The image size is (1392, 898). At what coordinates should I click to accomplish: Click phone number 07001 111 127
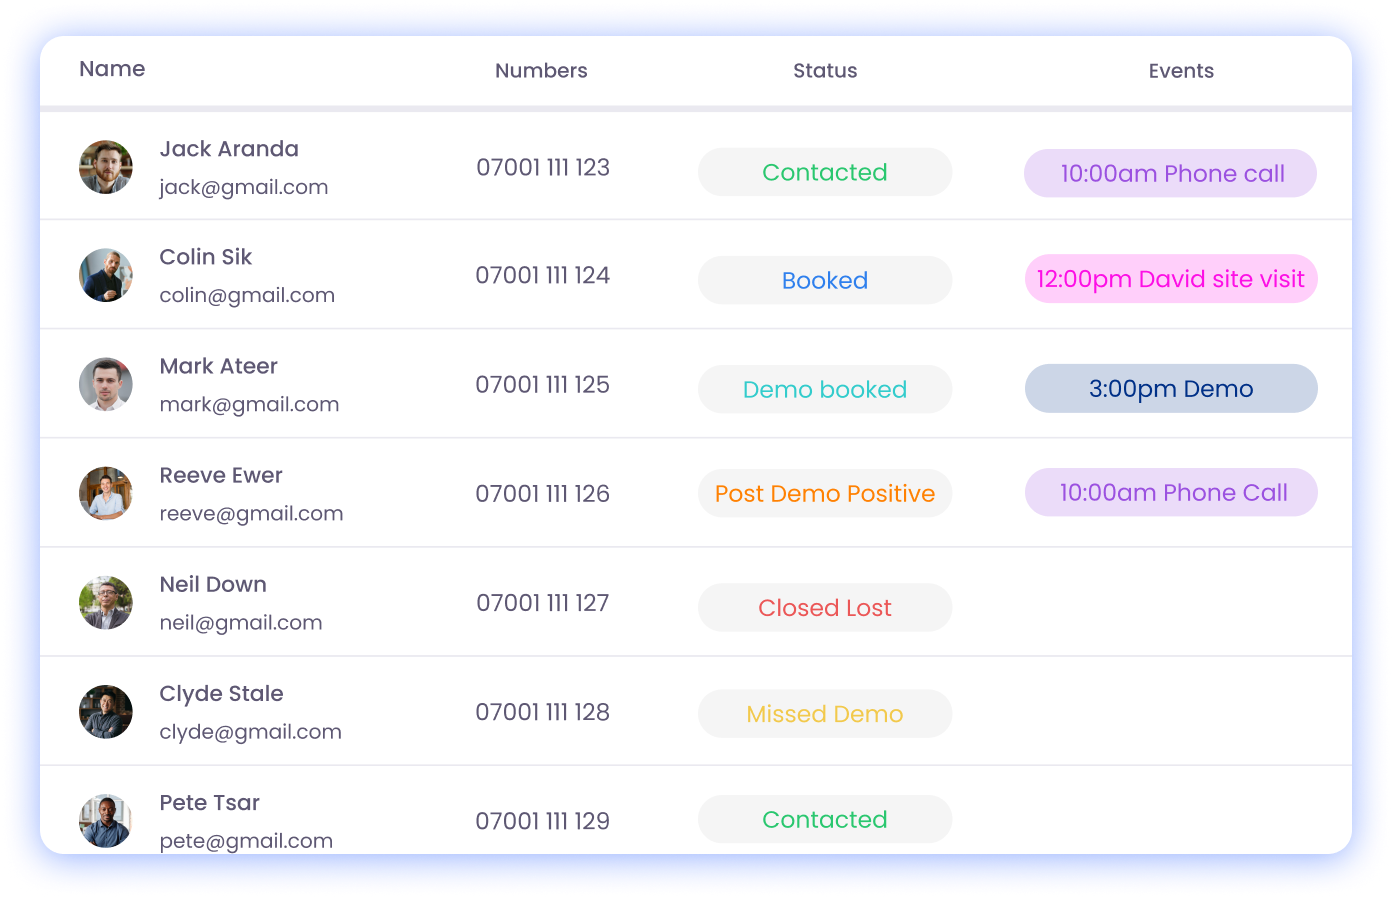pyautogui.click(x=543, y=603)
